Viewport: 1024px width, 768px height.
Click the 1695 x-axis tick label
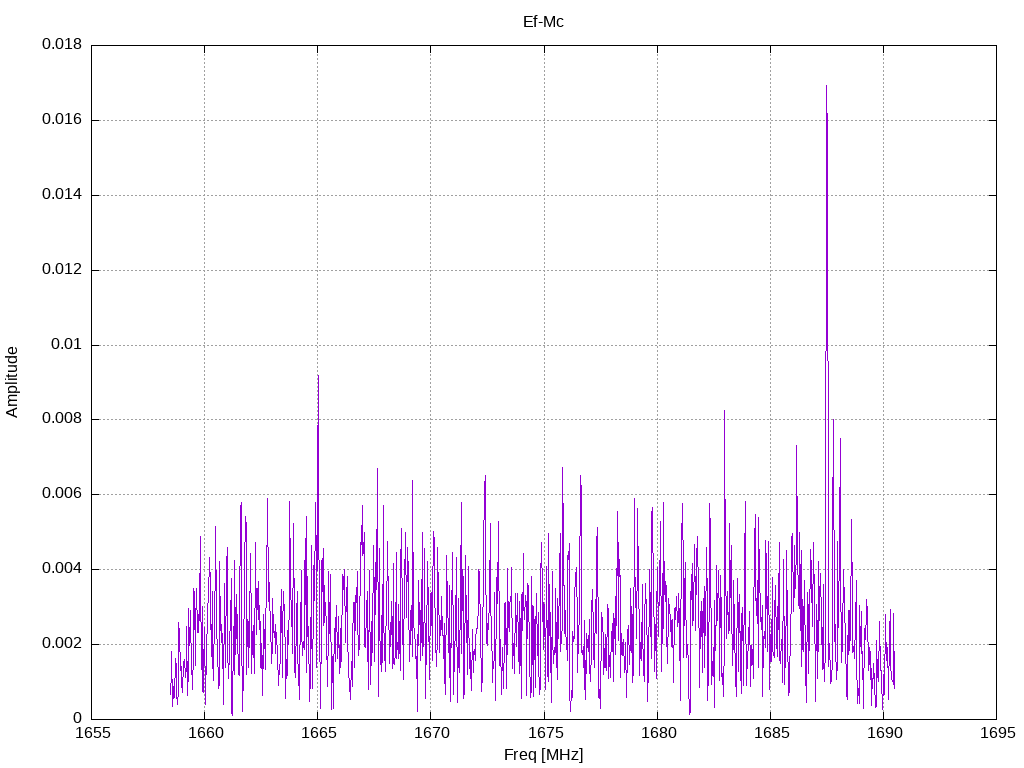pyautogui.click(x=997, y=733)
